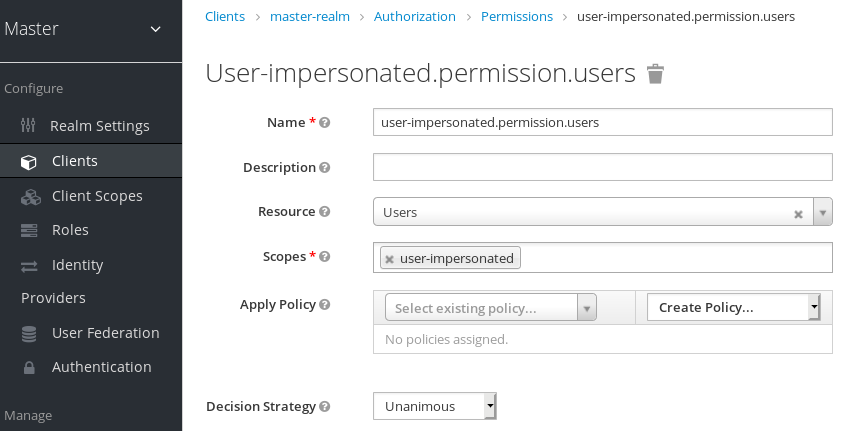The width and height of the screenshot is (842, 431).
Task: Click into the Description input field
Action: tap(603, 167)
